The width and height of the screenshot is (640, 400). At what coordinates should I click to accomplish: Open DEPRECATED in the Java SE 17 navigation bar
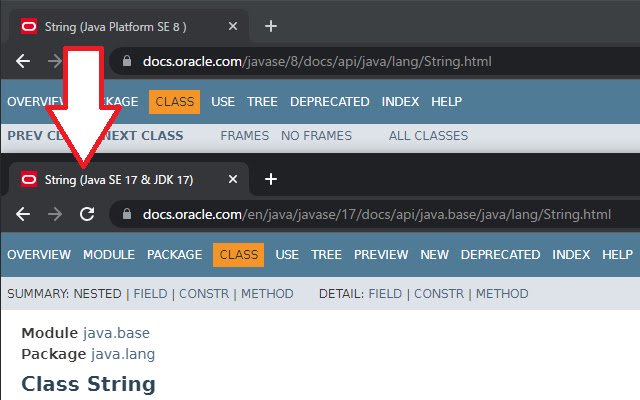500,255
